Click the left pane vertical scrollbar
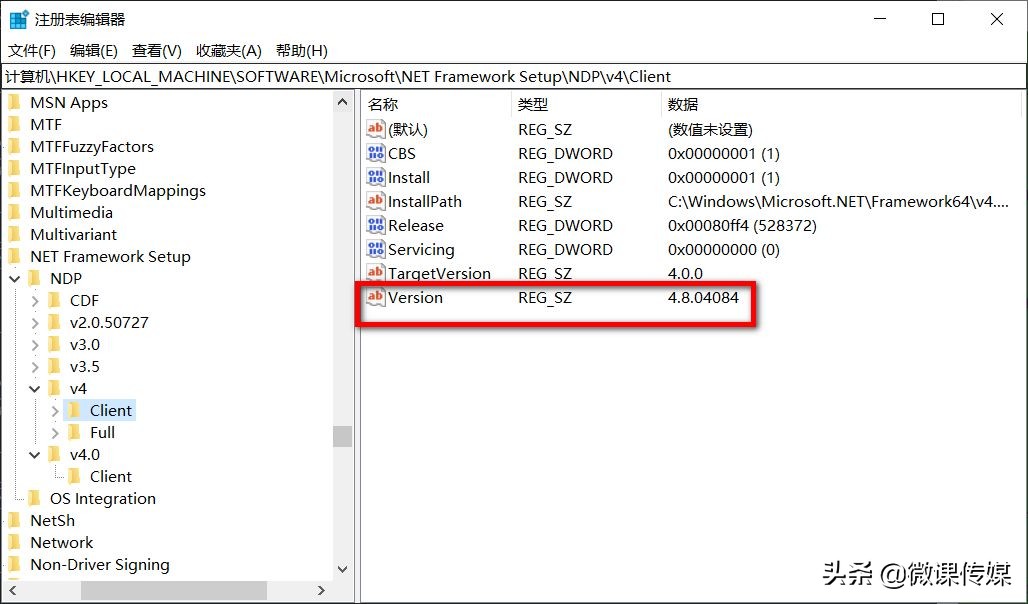Viewport: 1028px width, 604px height. tap(343, 437)
